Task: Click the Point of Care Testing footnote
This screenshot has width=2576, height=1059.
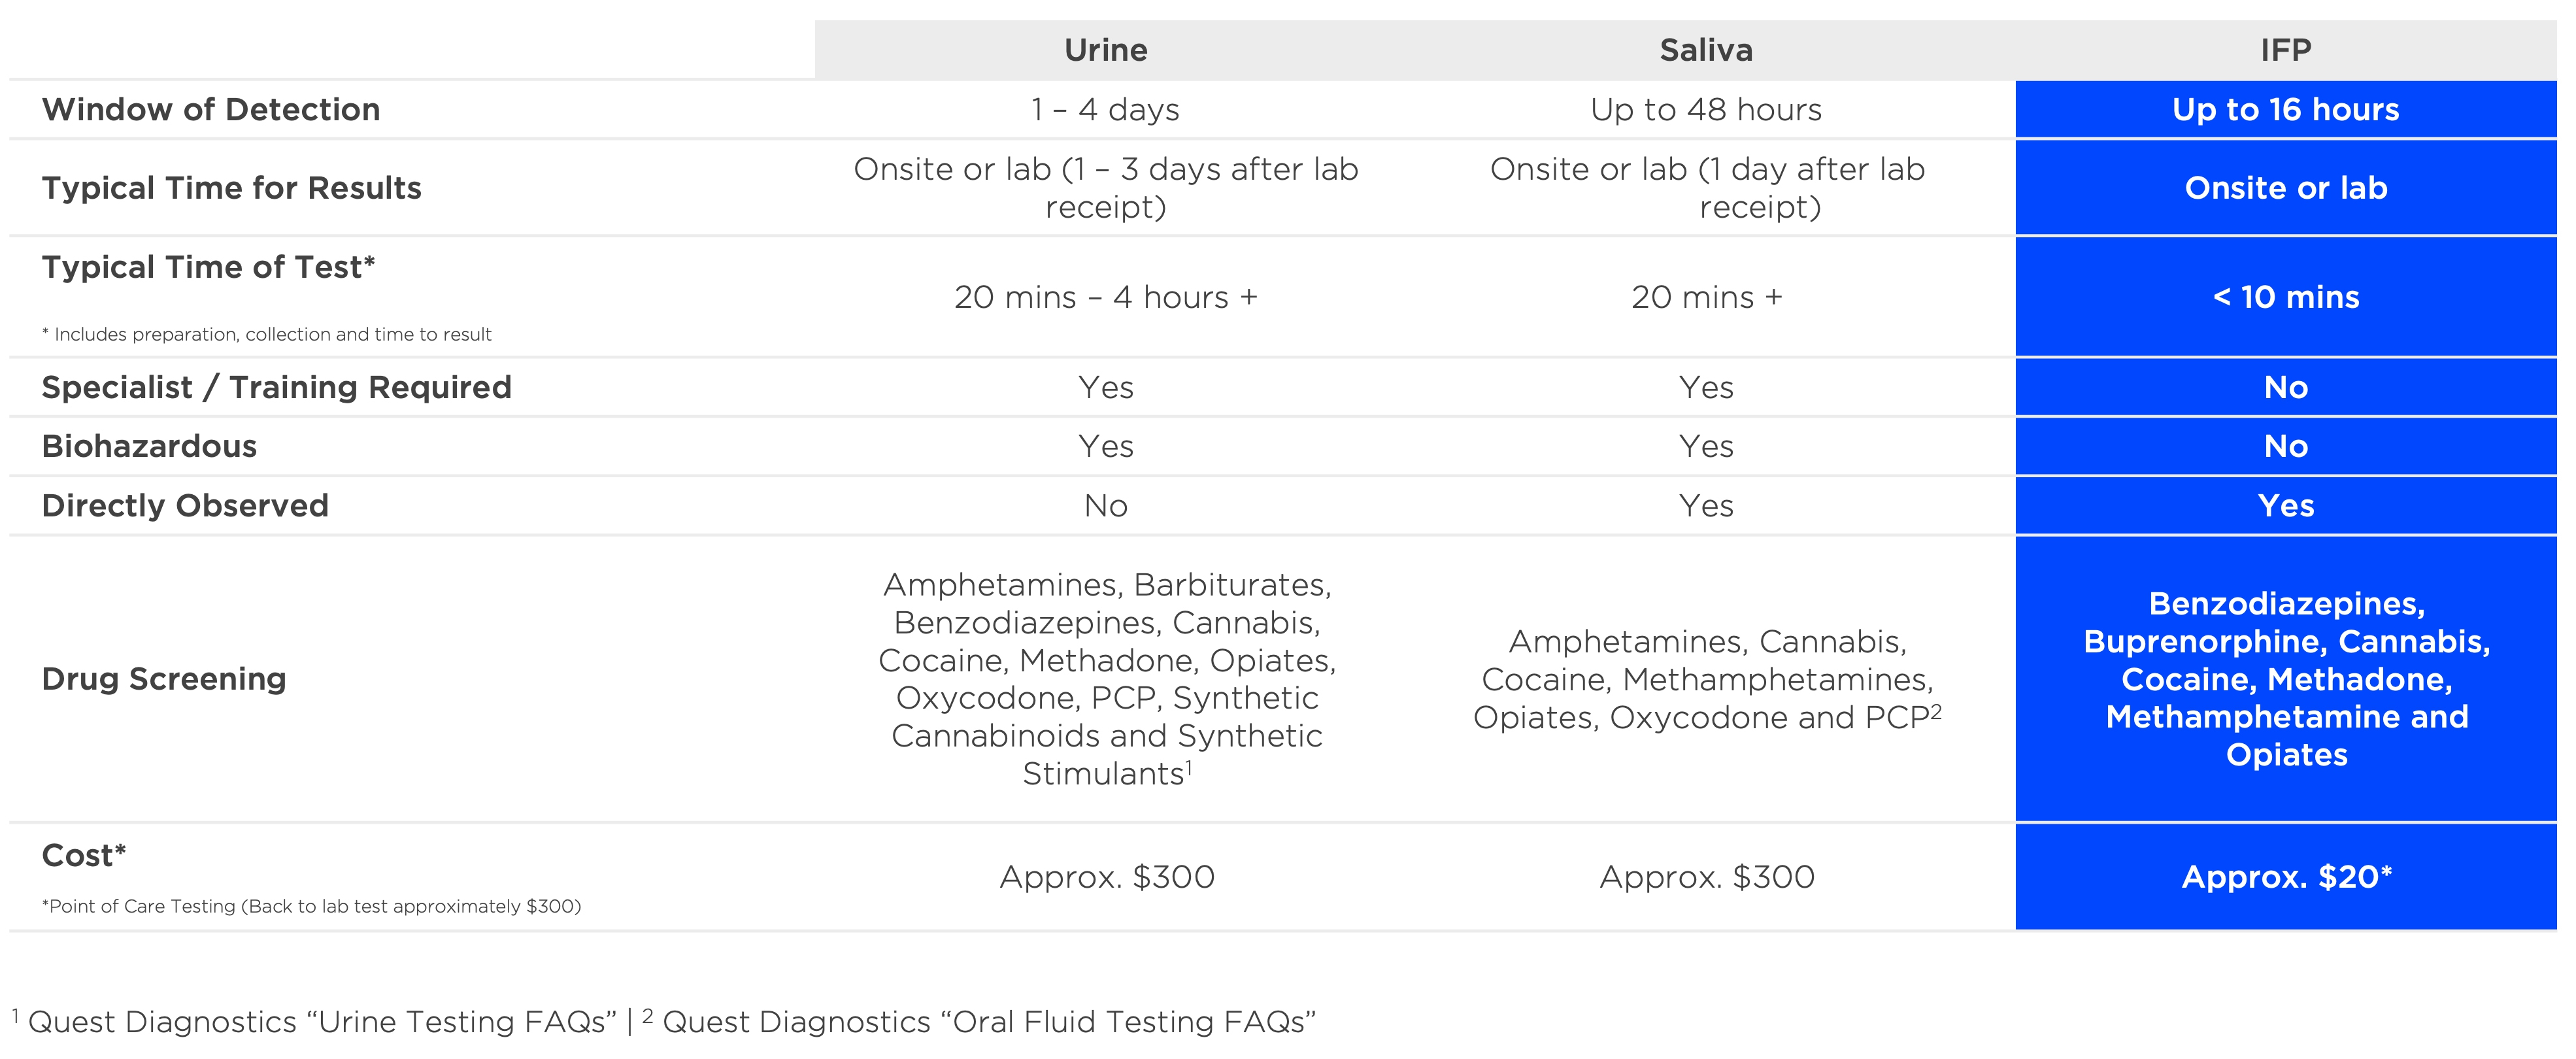Action: (311, 906)
